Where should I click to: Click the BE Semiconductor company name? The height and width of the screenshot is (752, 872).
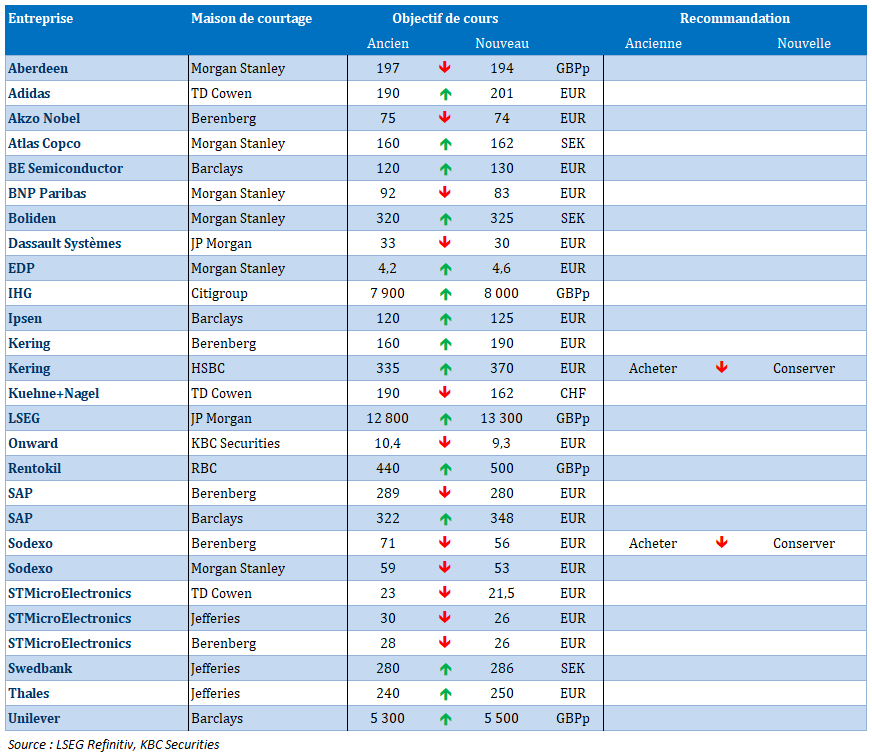(65, 168)
